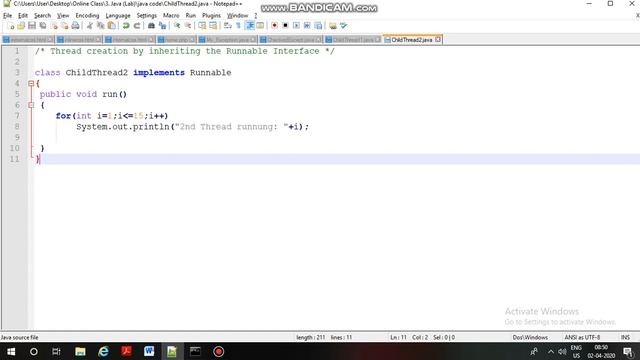Click the Redo toolbar arrow
Screen dimensions: 640x360
coord(137,26)
